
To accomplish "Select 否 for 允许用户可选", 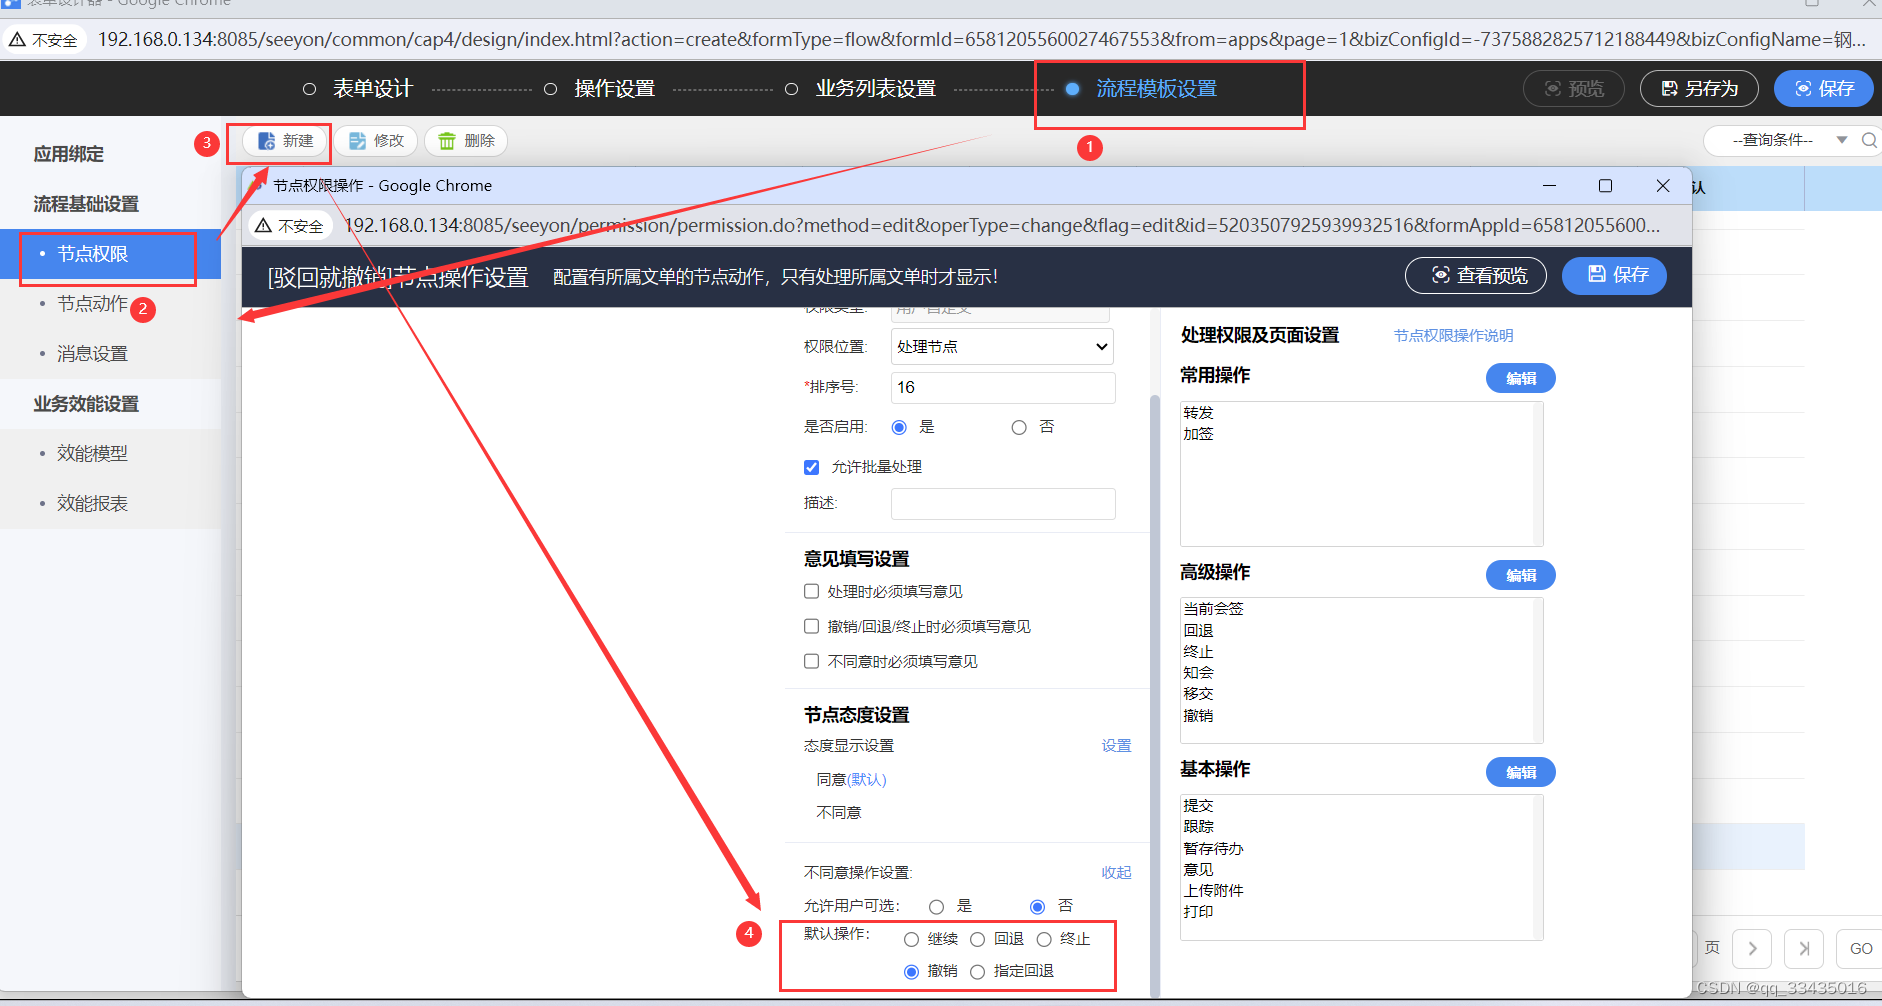I will (x=1037, y=907).
